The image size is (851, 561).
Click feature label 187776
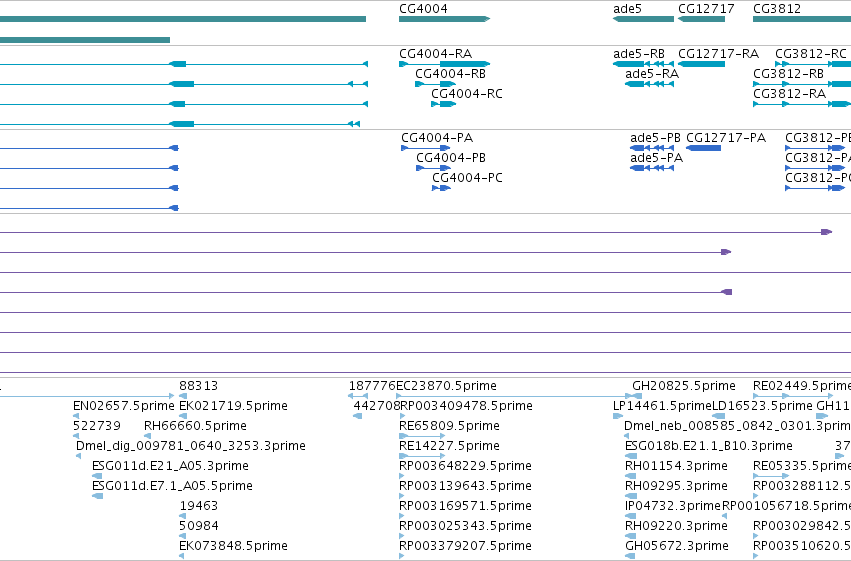372,386
